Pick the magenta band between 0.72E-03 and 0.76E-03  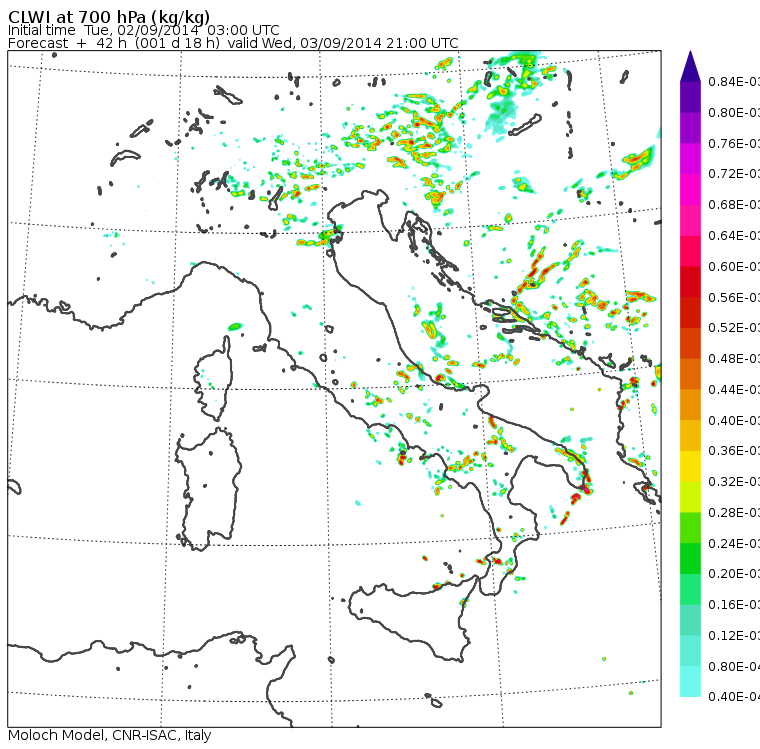point(690,159)
